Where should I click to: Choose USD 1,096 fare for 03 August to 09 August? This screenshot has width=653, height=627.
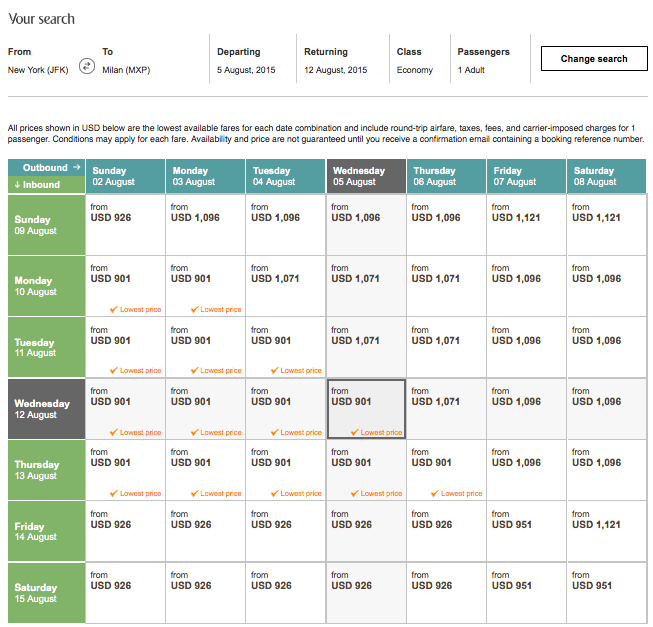tap(206, 225)
